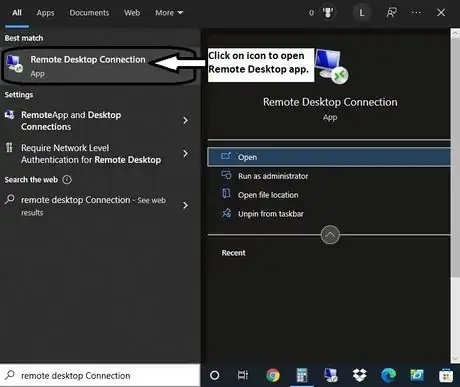460x387 pixels.
Task: Select Unpin from taskbar
Action: point(329,214)
